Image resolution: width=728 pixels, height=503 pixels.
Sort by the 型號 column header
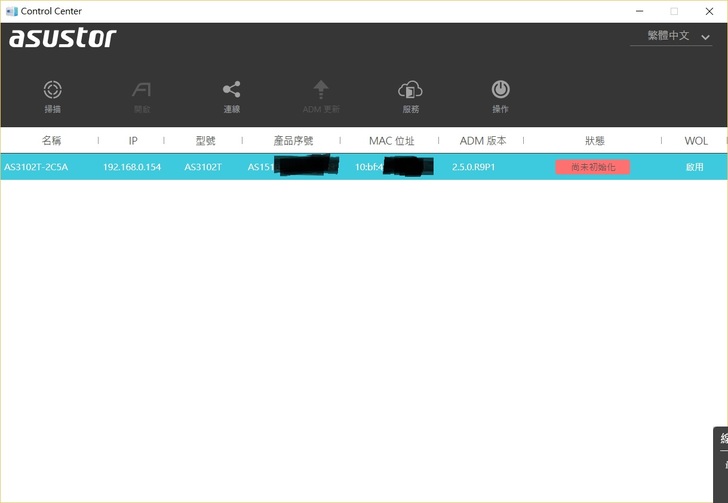(205, 140)
